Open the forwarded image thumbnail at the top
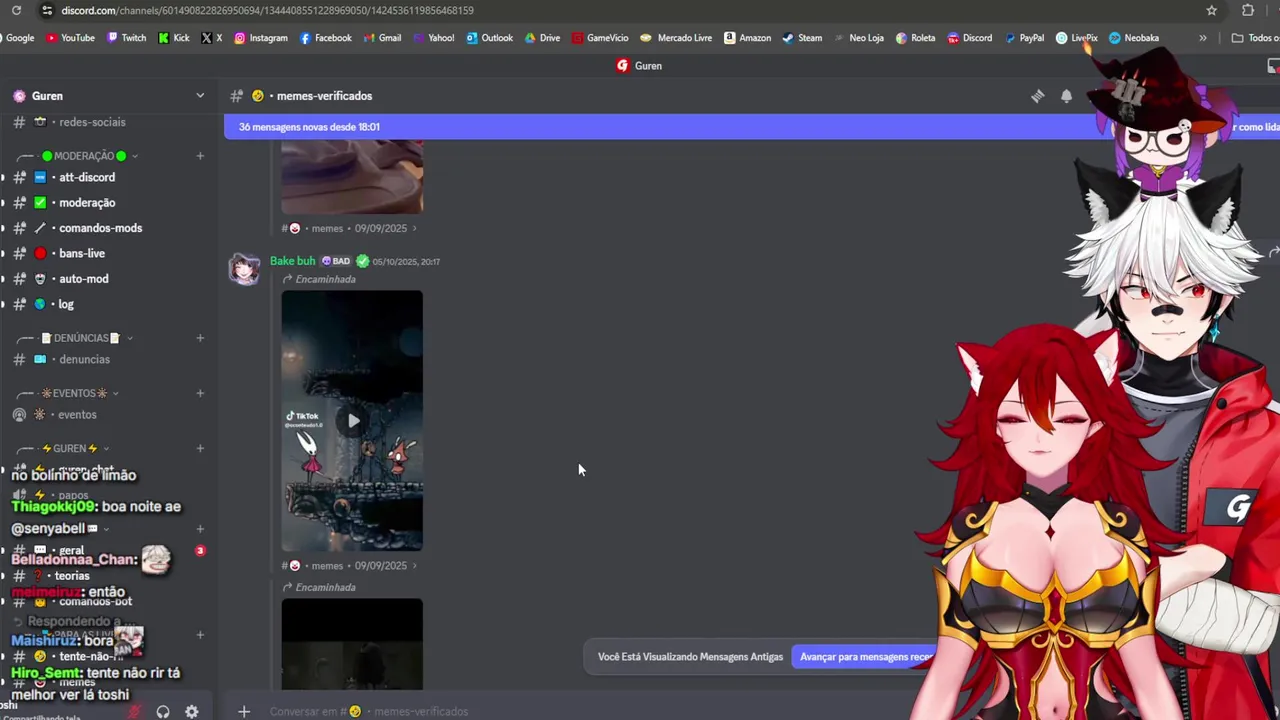Screen dimensions: 1280x720 pyautogui.click(x=352, y=177)
